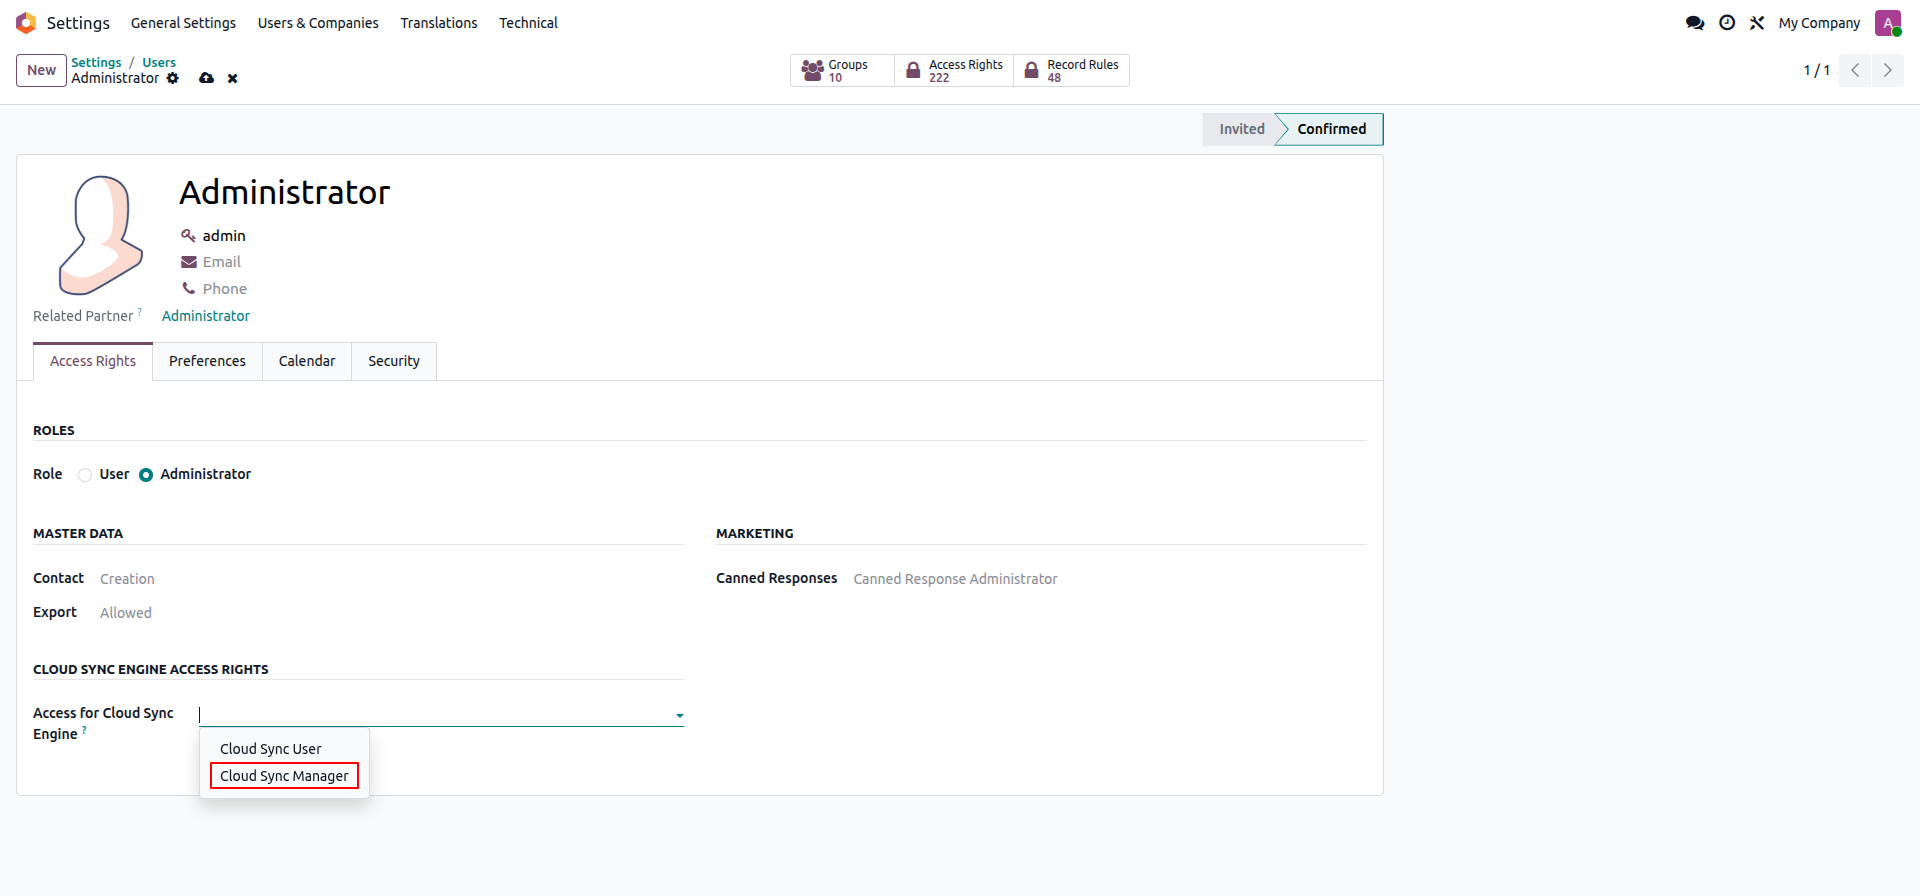Open the activities clock icon
The width and height of the screenshot is (1920, 896).
[x=1727, y=23]
